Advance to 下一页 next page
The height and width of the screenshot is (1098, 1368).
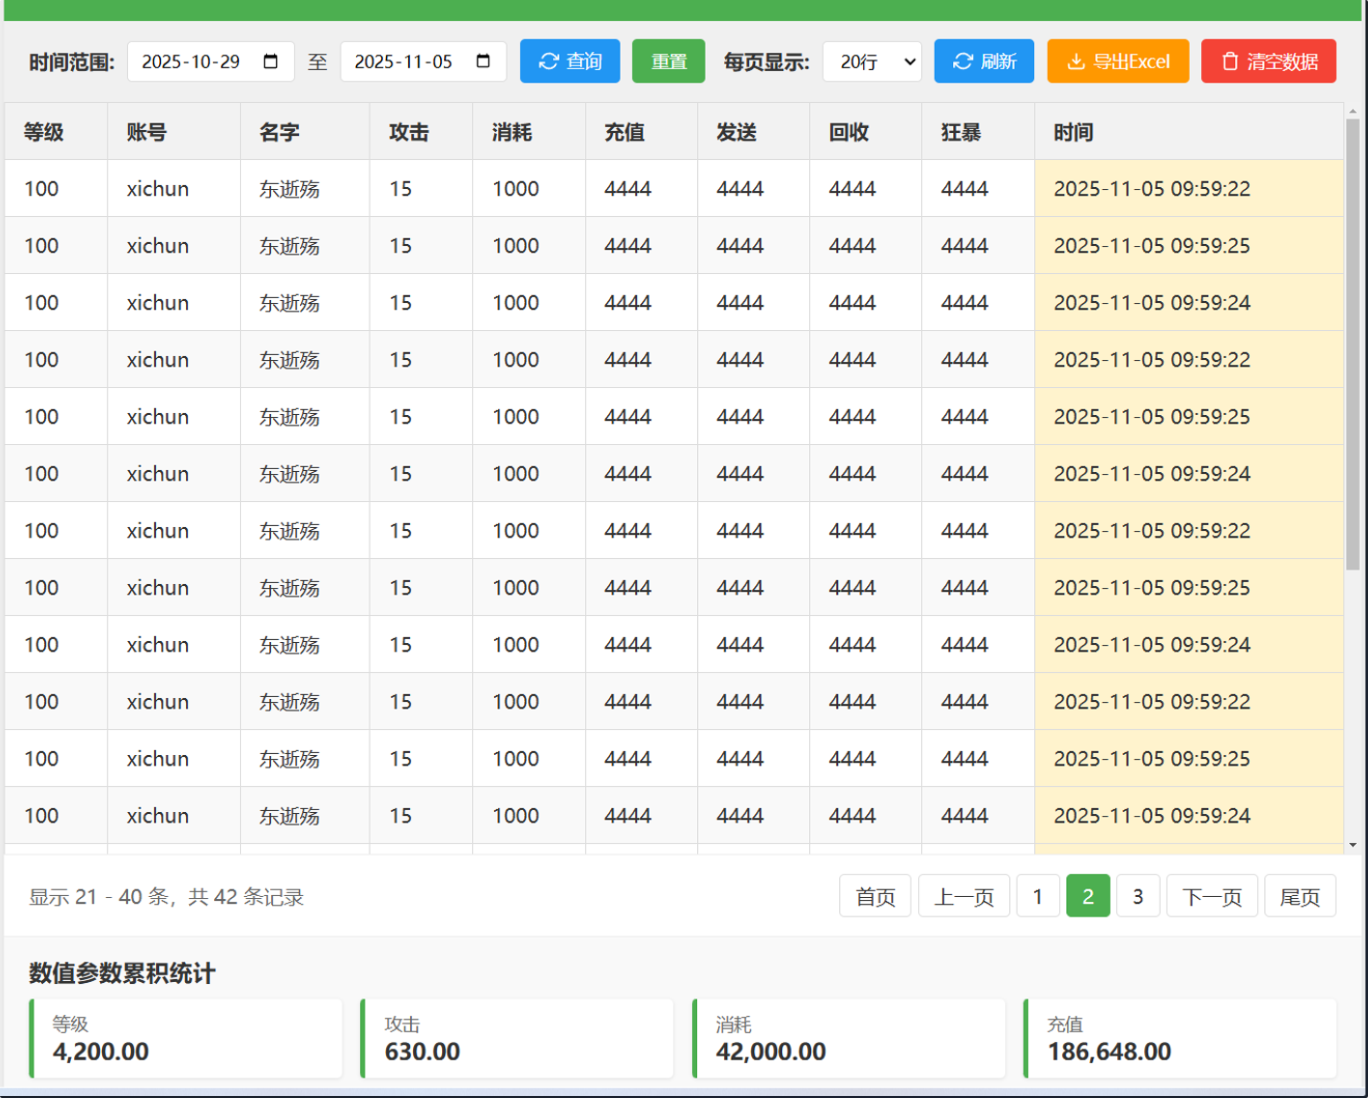1212,896
